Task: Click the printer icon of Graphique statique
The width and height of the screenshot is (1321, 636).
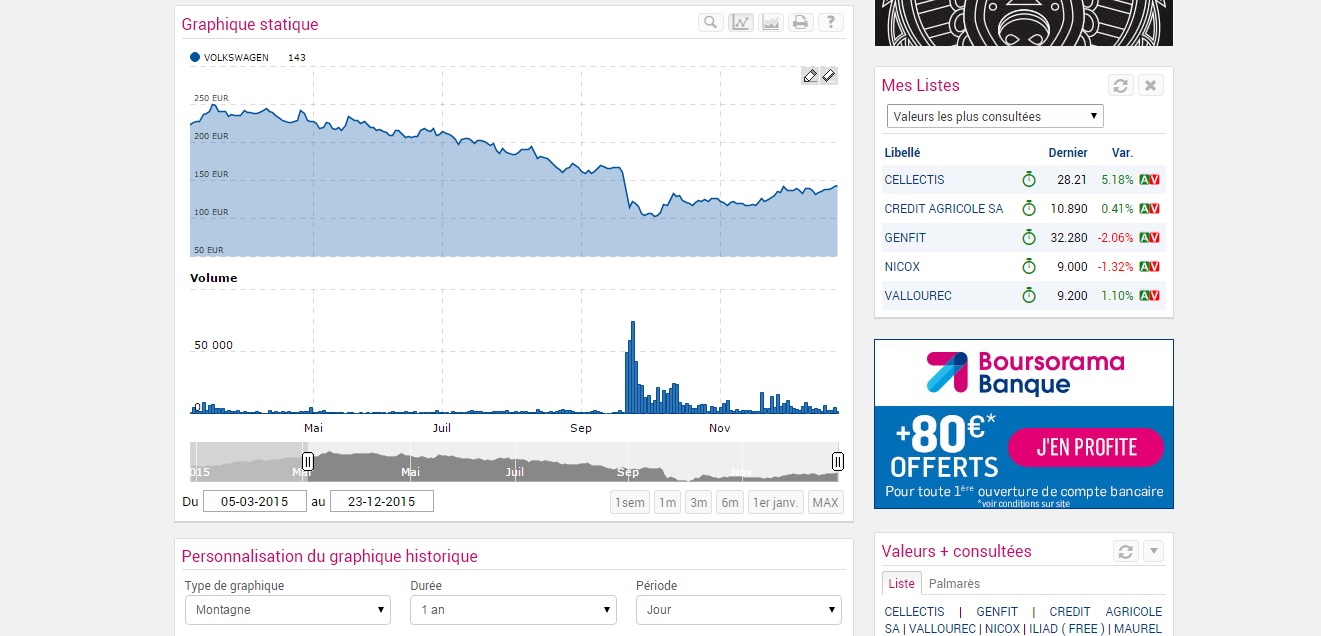Action: (800, 22)
